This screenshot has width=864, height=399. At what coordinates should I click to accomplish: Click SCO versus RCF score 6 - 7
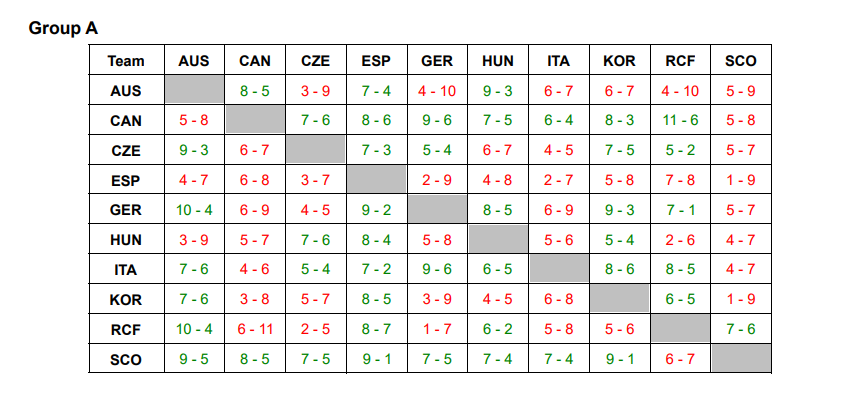click(x=680, y=359)
